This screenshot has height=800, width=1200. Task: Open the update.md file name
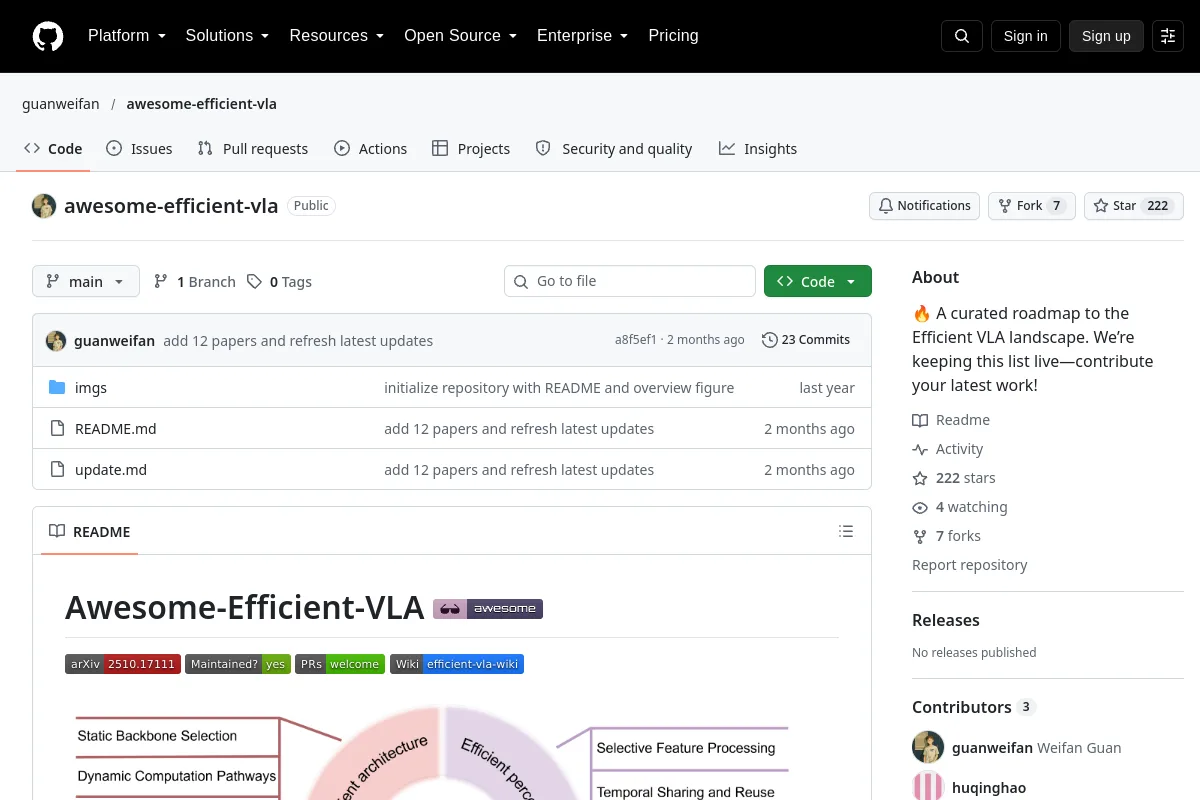(x=111, y=469)
